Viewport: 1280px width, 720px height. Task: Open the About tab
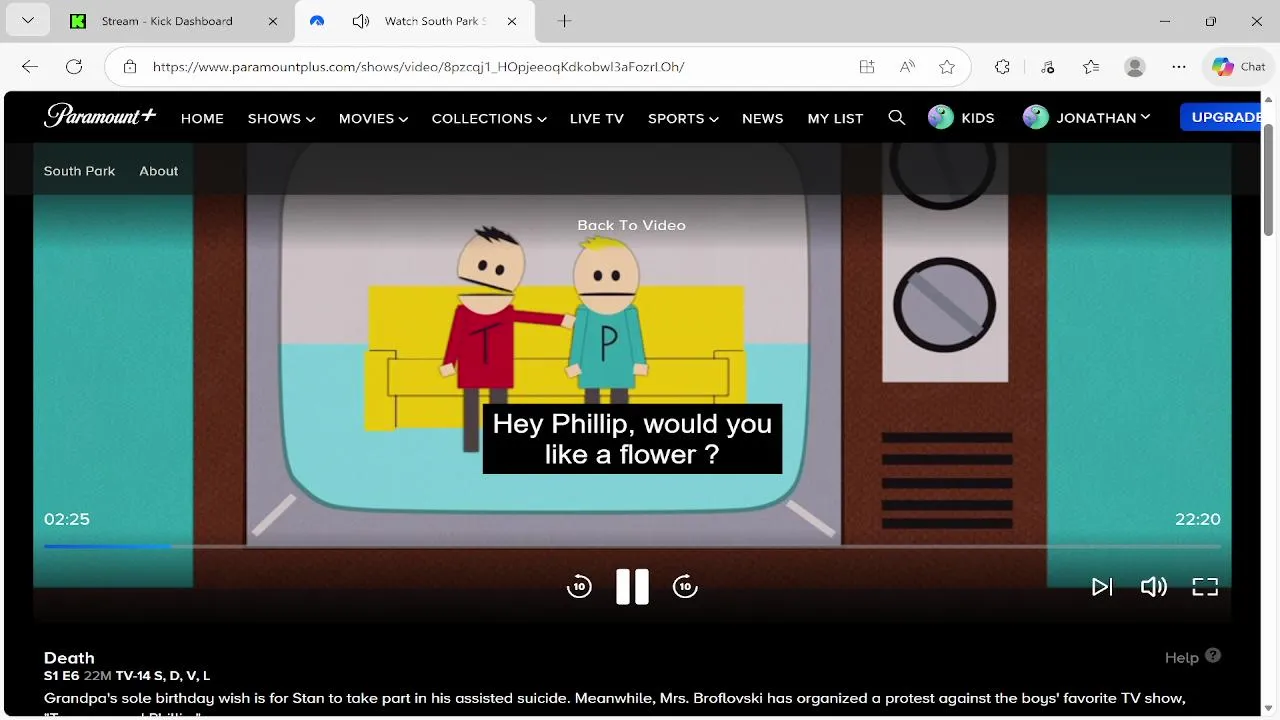tap(159, 171)
